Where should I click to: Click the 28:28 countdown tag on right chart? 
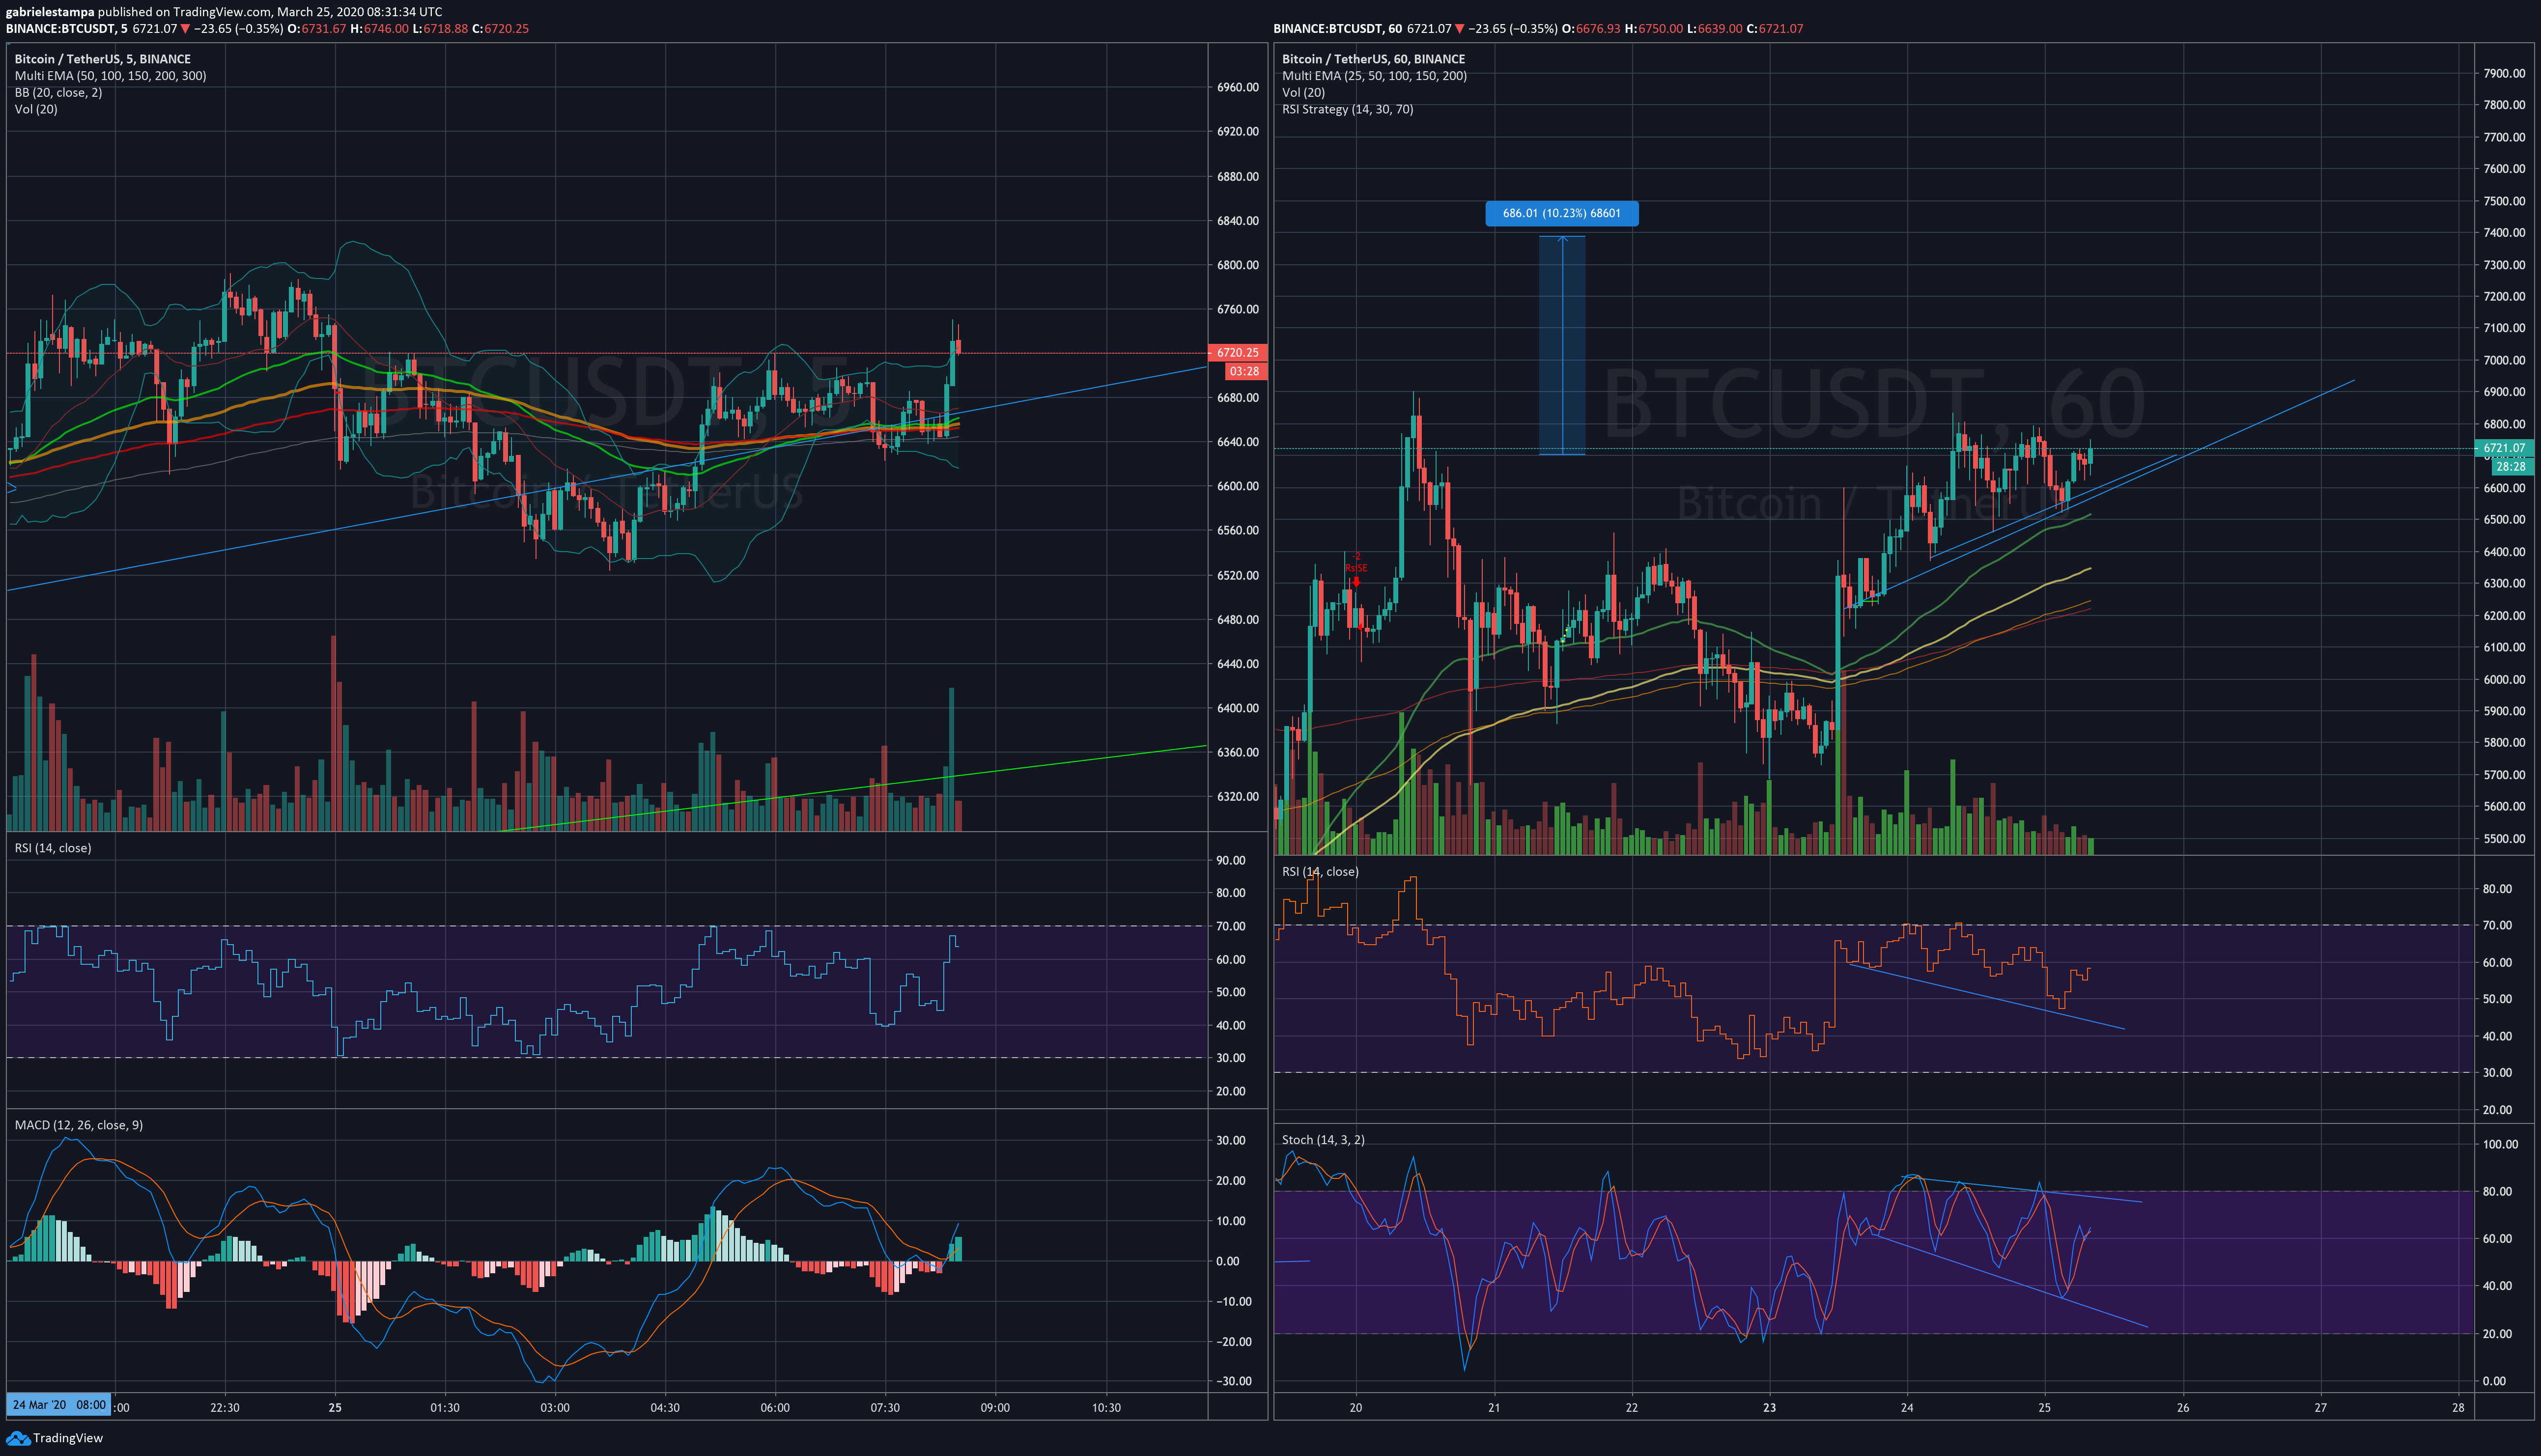tap(2511, 467)
